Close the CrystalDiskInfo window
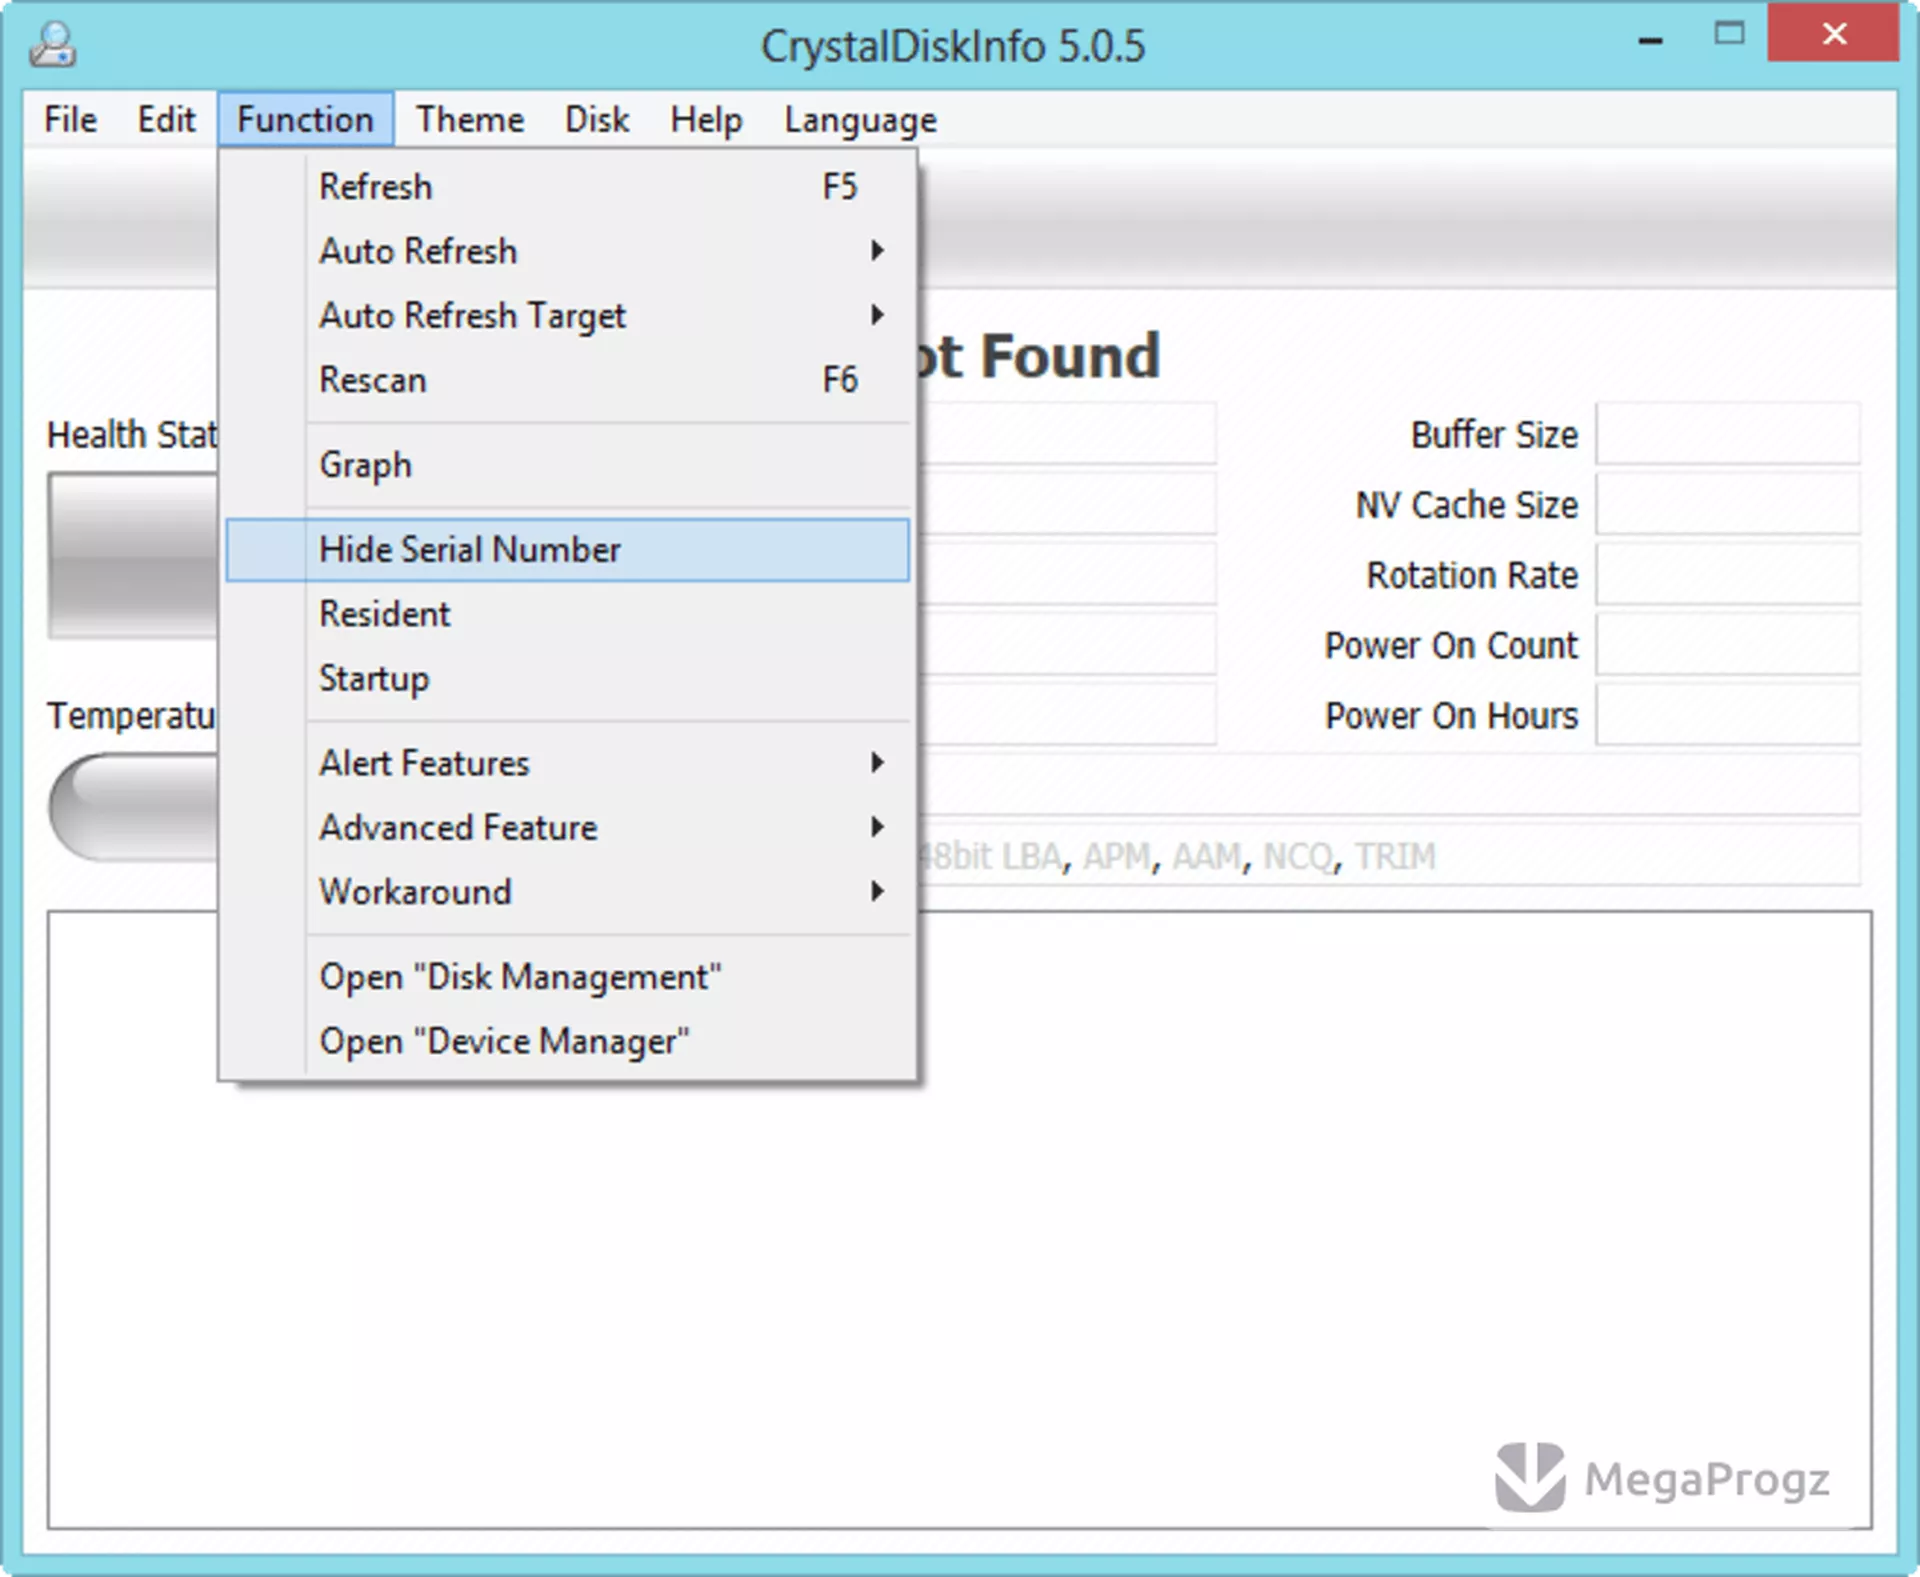 pos(1833,34)
